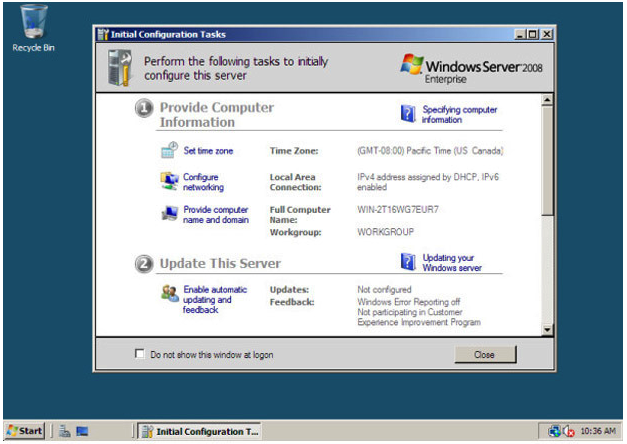Click the server icon in dialog header
The image size is (627, 444).
coord(120,68)
